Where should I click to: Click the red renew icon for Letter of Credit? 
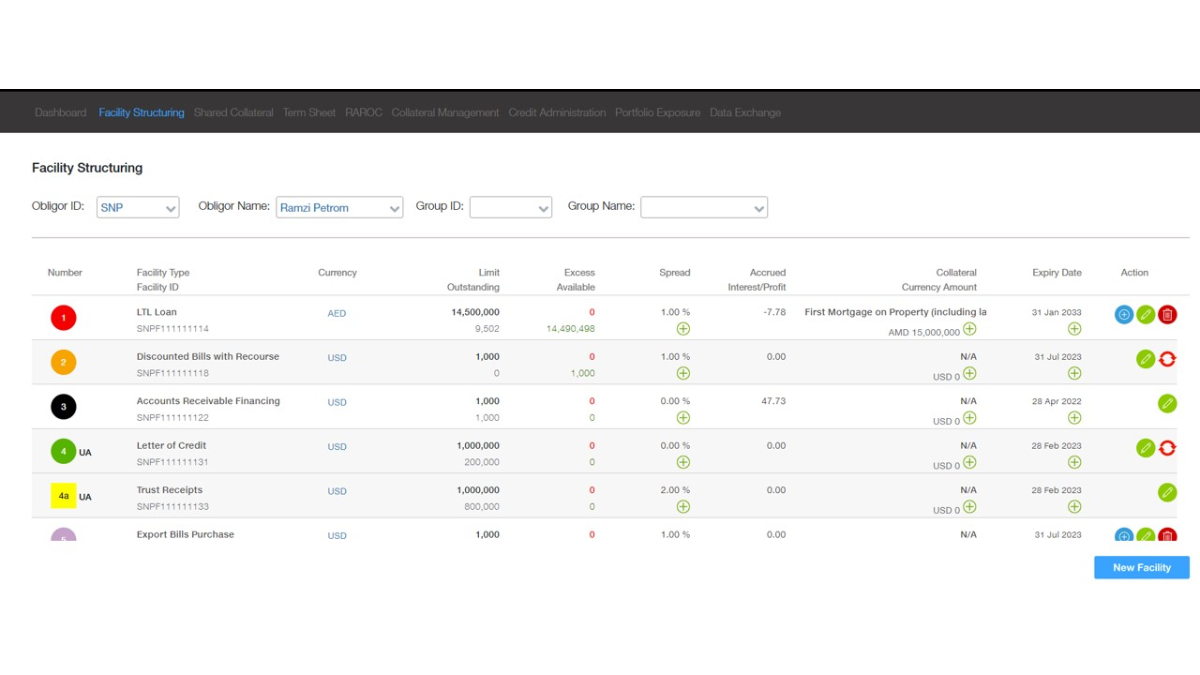[1167, 448]
